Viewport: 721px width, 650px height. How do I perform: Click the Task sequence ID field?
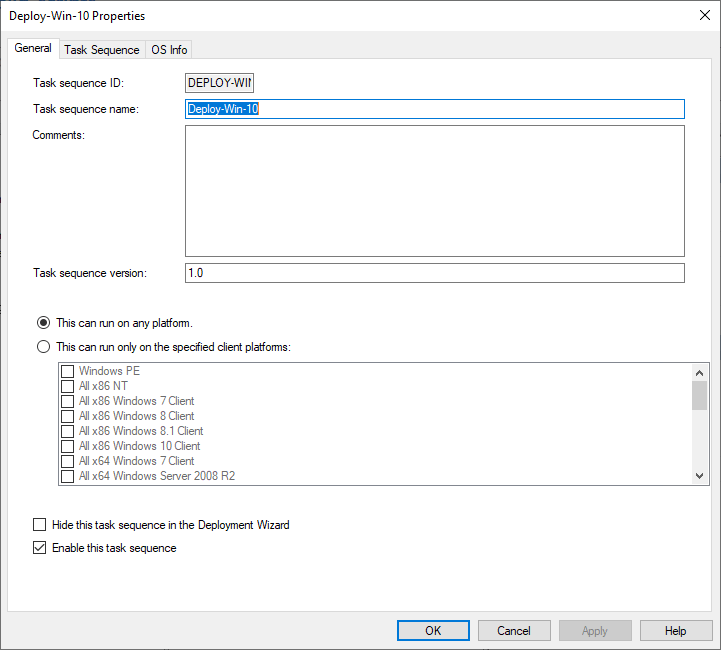[x=220, y=83]
